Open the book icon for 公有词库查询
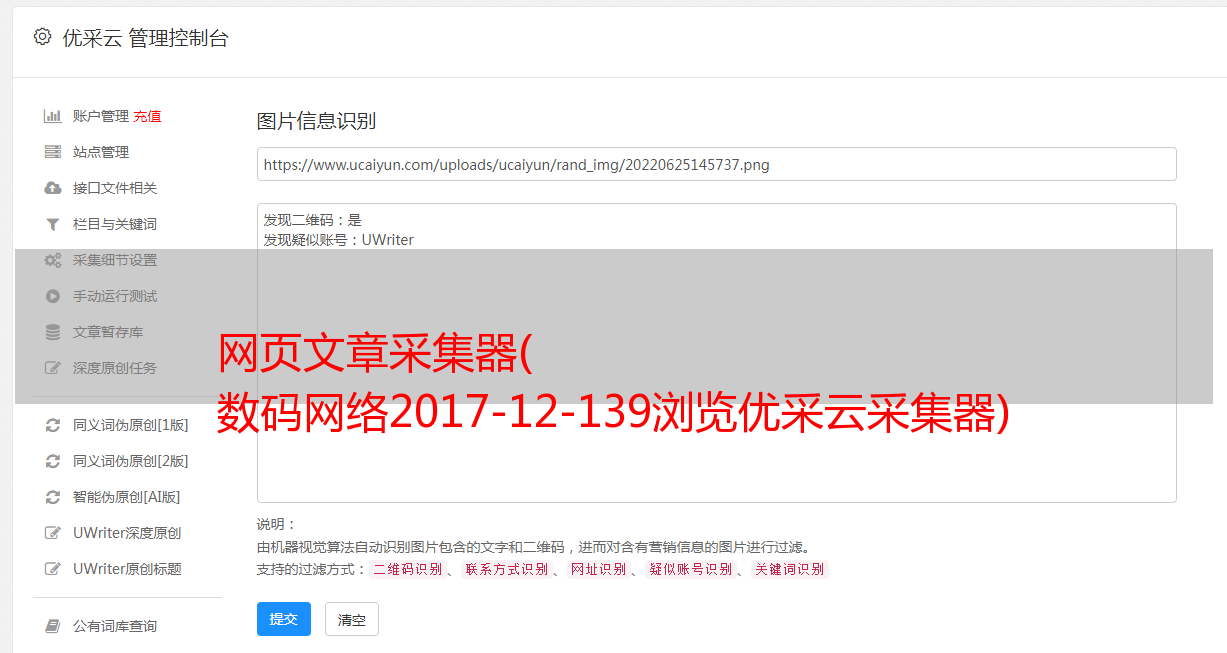 [x=53, y=626]
